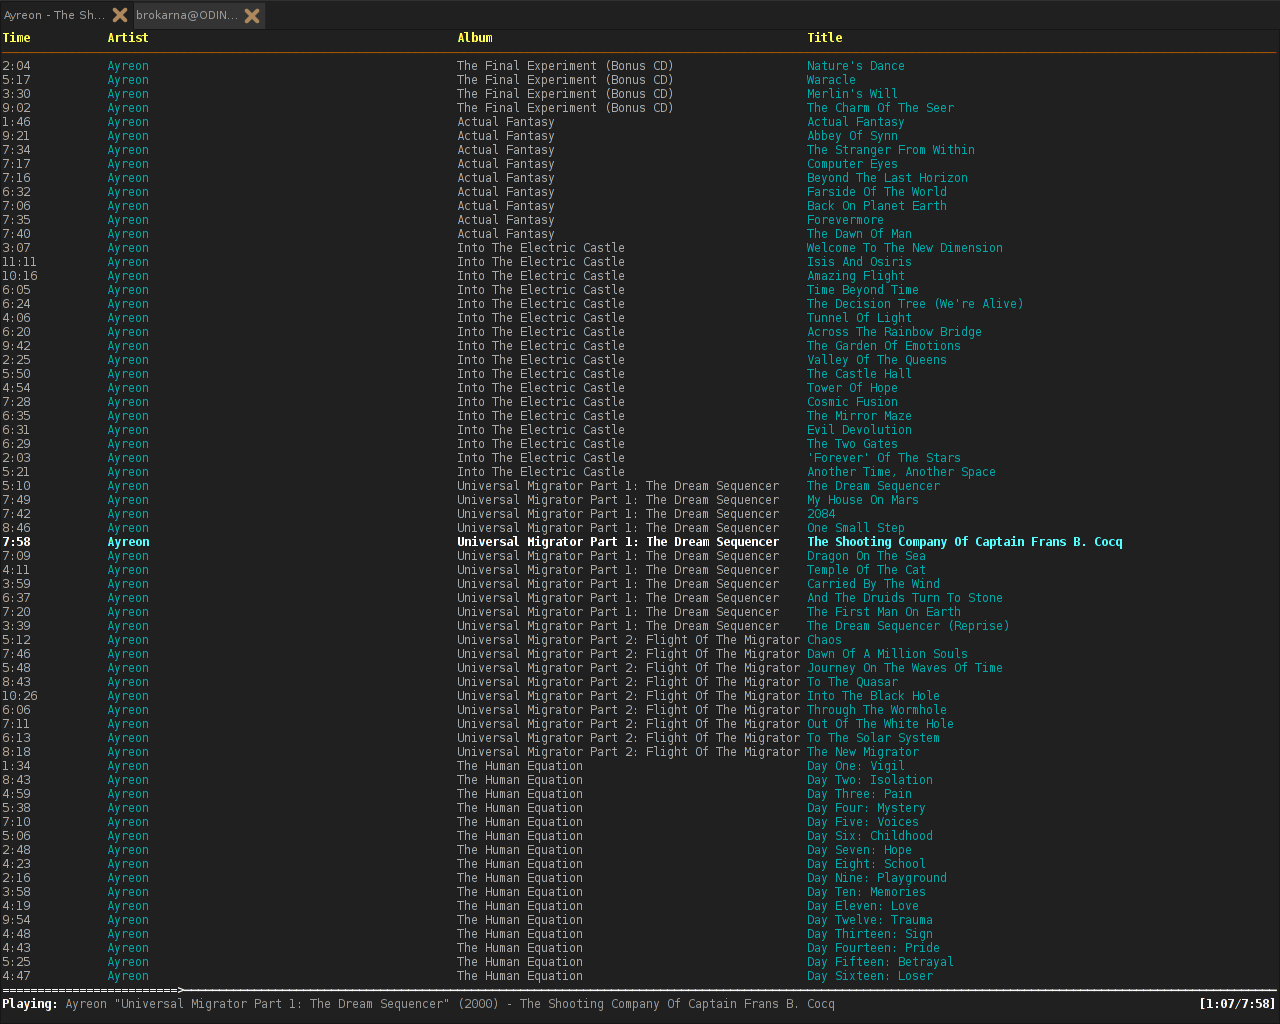The width and height of the screenshot is (1280, 1024).
Task: Switch to the 'brokarna@ODIN...' tab
Action: (x=186, y=15)
